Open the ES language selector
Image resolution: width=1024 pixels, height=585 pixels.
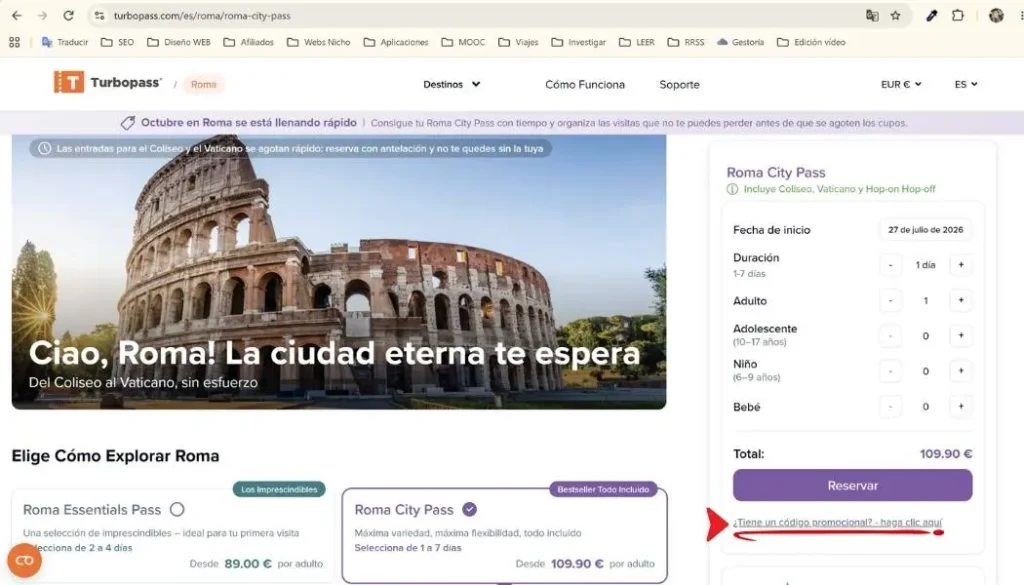[966, 84]
